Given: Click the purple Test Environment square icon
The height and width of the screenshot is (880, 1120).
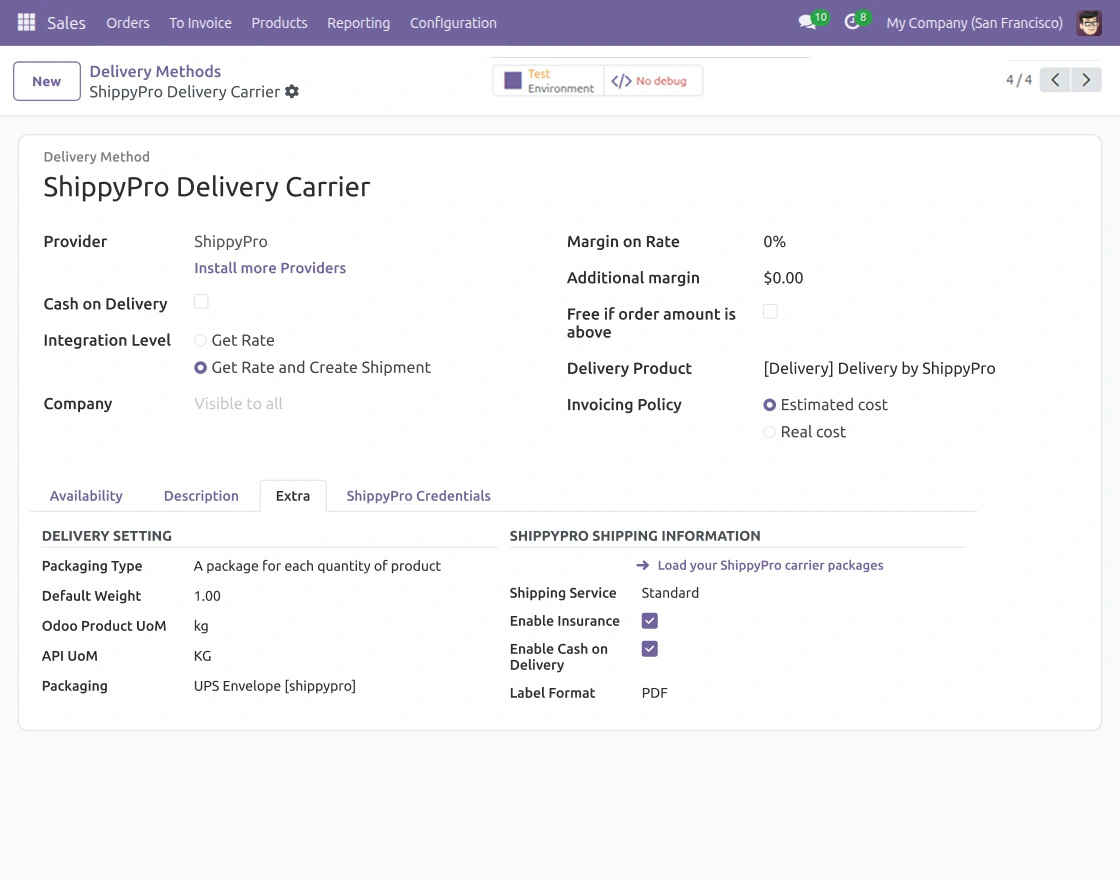Looking at the screenshot, I should pos(513,81).
